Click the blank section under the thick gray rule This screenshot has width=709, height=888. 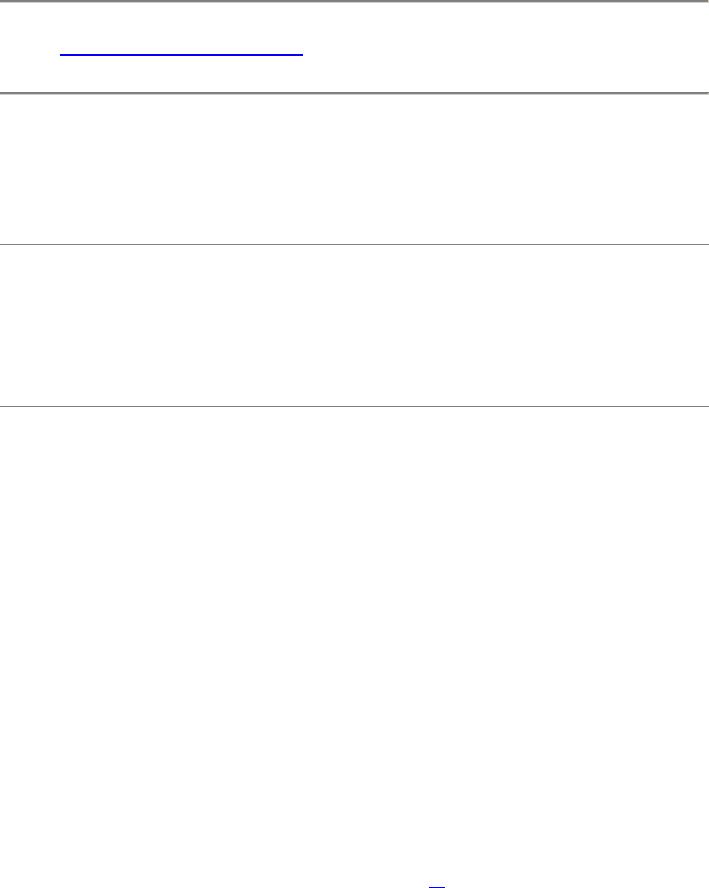[x=354, y=168]
